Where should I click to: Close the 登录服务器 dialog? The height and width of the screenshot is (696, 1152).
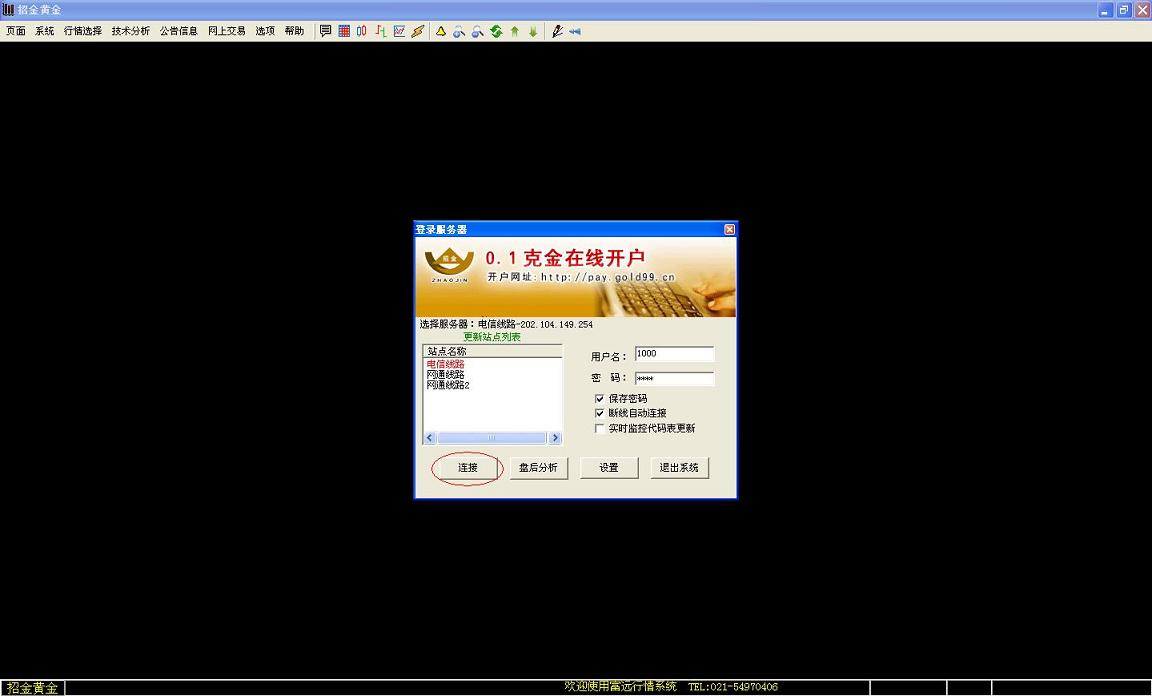pos(729,229)
